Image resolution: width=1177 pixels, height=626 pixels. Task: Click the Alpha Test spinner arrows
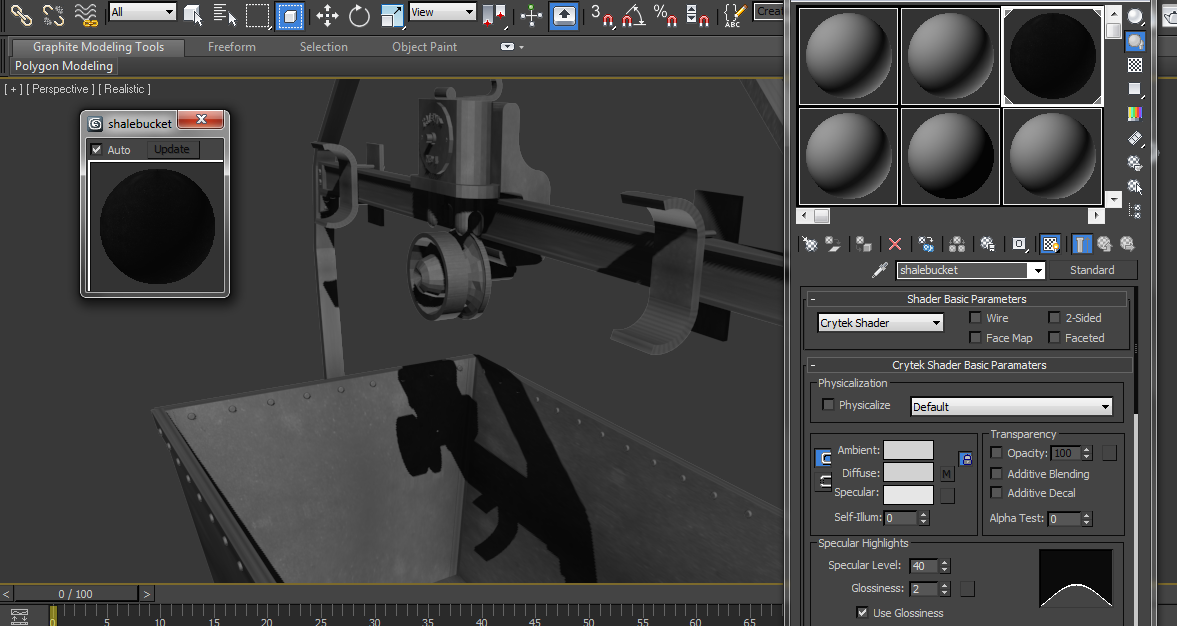click(1087, 519)
